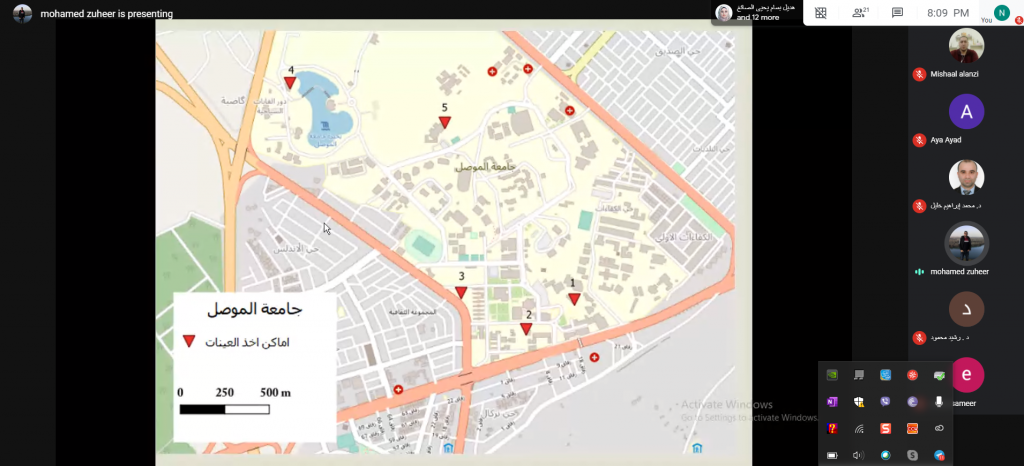Viewport: 1024px width, 466px height.
Task: Select Aya Ayad's participant tile
Action: click(966, 112)
